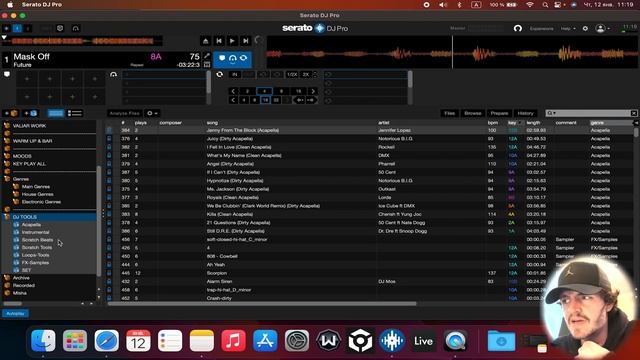Open the search field magnifier dropdown
The width and height of the screenshot is (640, 360).
tap(551, 113)
